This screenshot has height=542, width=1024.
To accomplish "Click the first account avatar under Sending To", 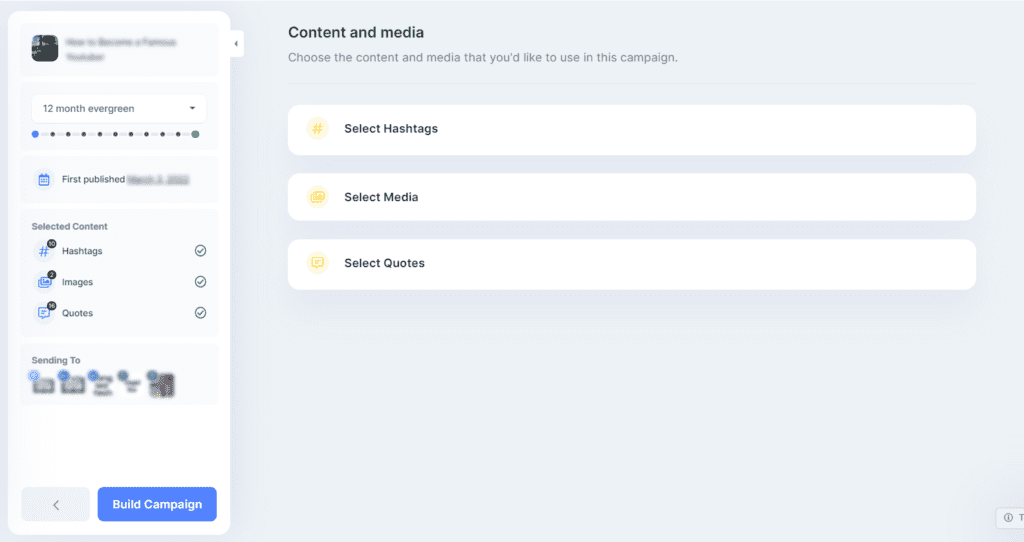I will pos(42,384).
